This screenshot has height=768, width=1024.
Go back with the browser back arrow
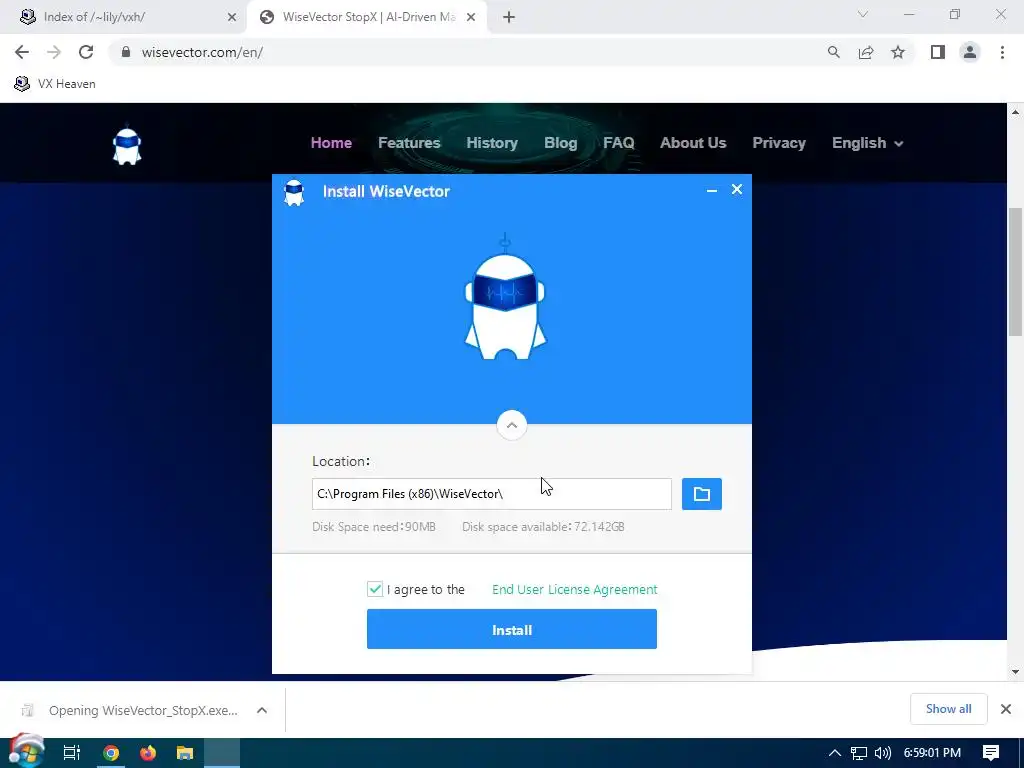pos(22,52)
